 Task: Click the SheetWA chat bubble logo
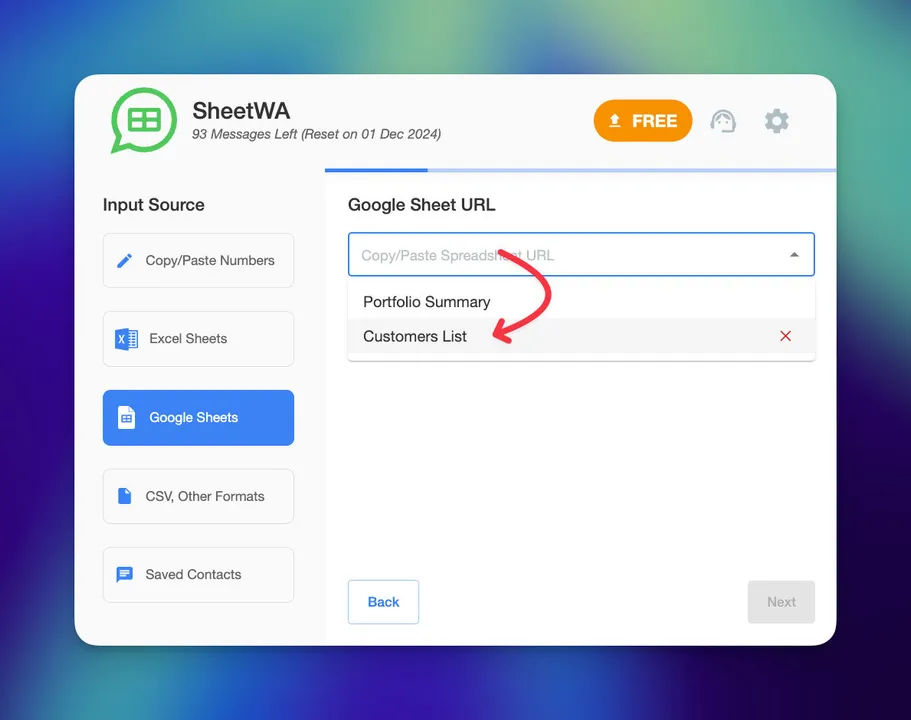tap(144, 120)
